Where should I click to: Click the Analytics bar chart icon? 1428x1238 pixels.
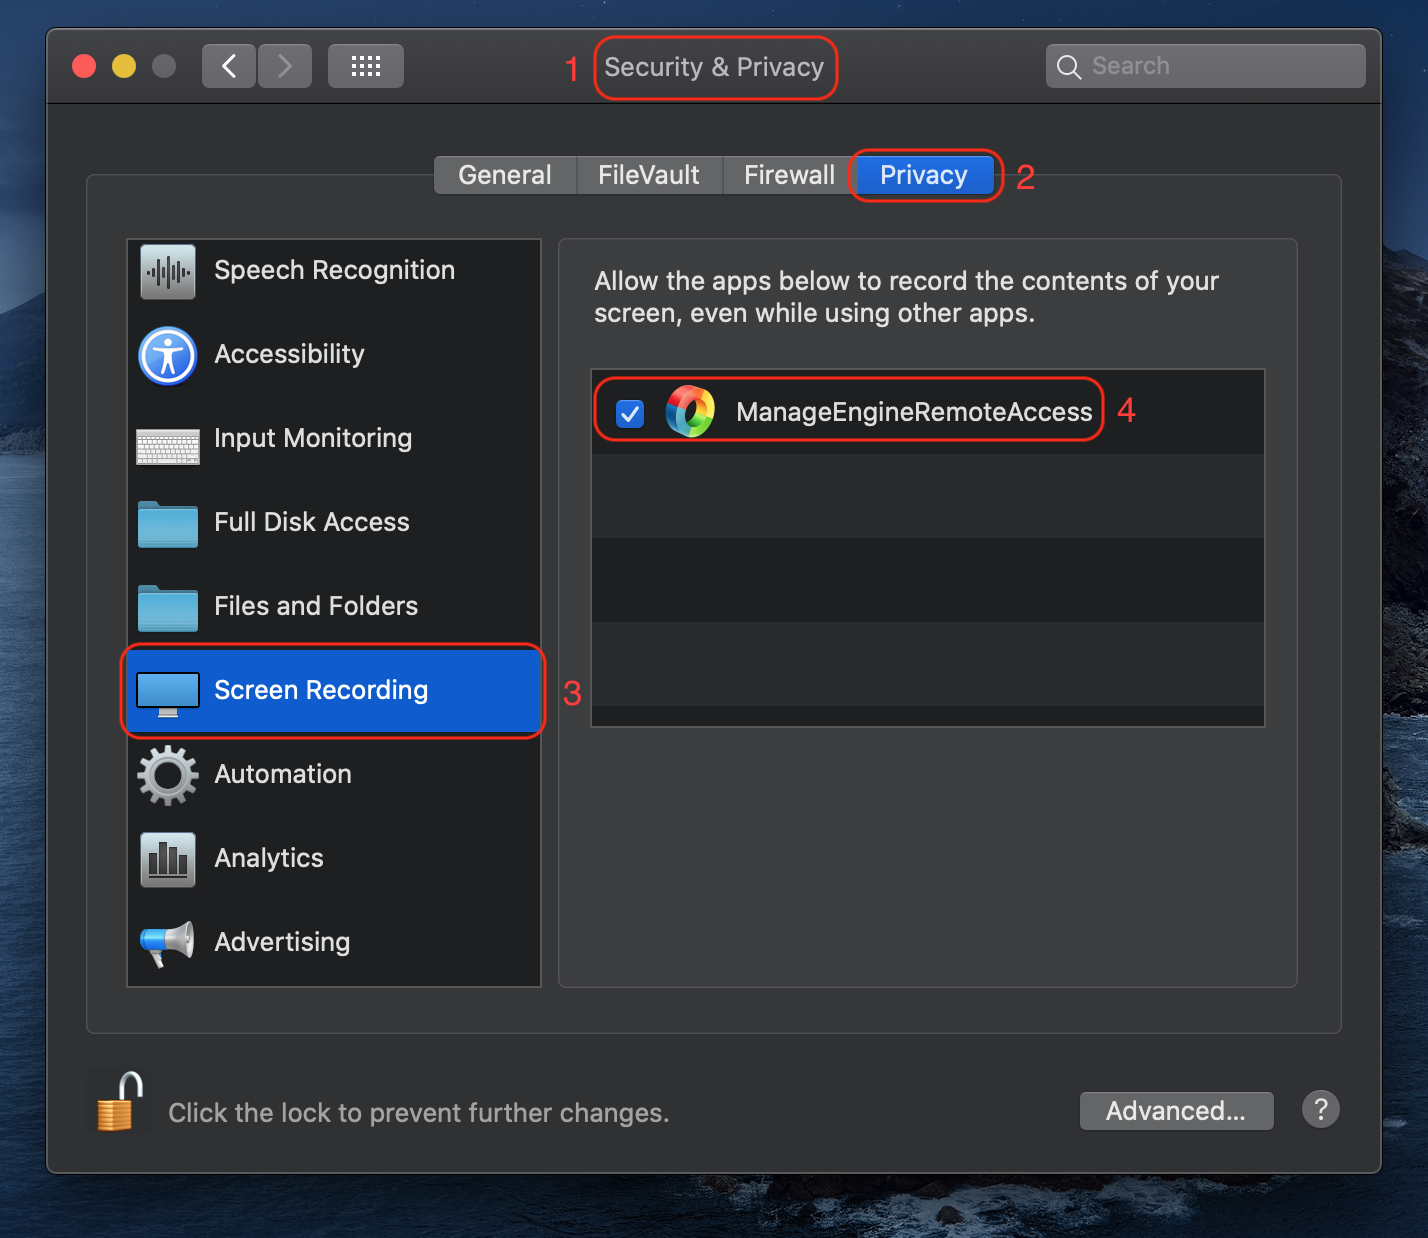[166, 859]
